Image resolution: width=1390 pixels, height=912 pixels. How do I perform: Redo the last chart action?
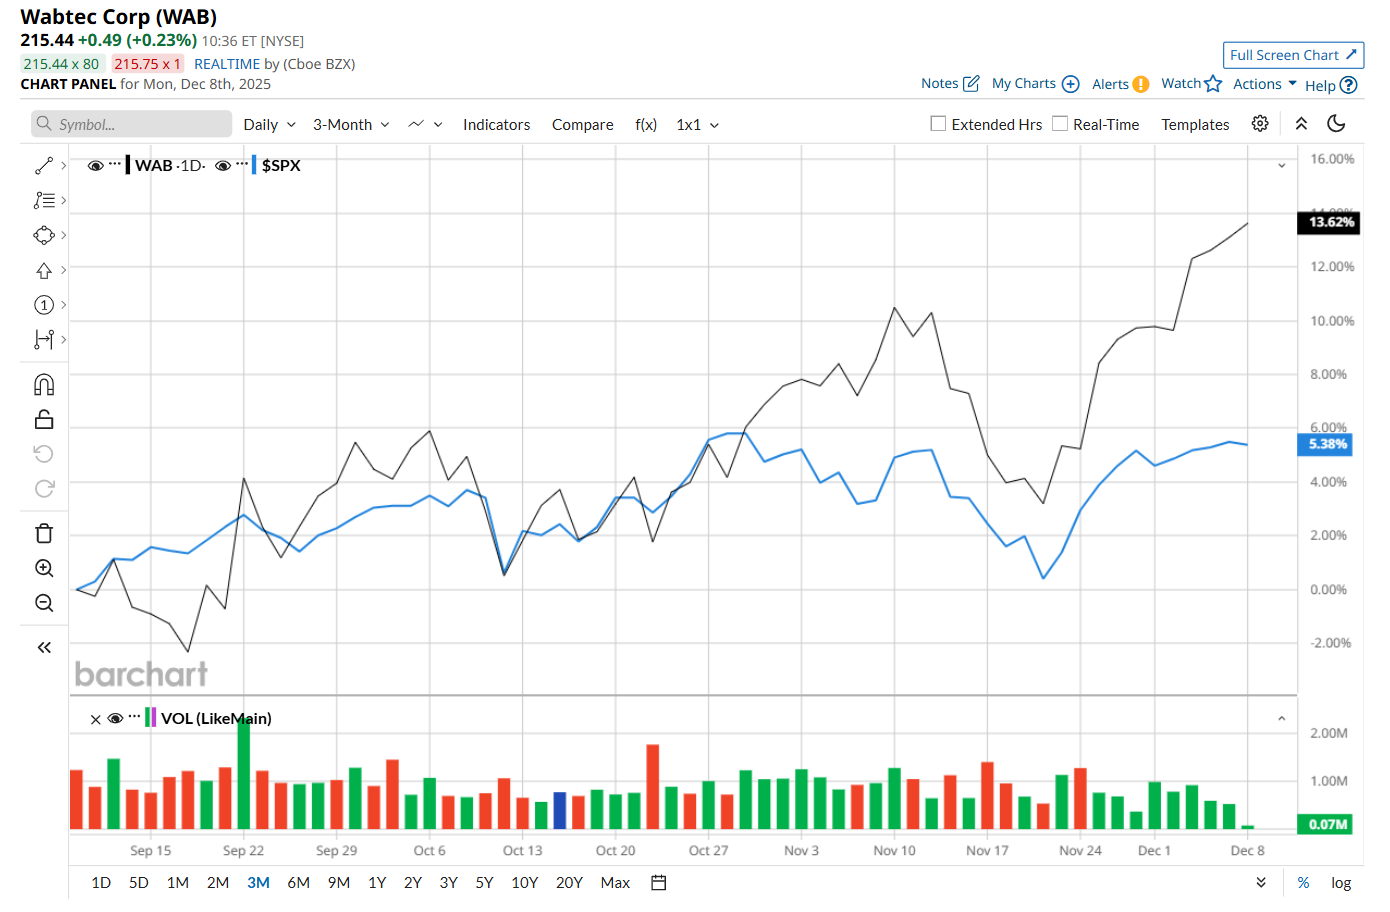(44, 488)
